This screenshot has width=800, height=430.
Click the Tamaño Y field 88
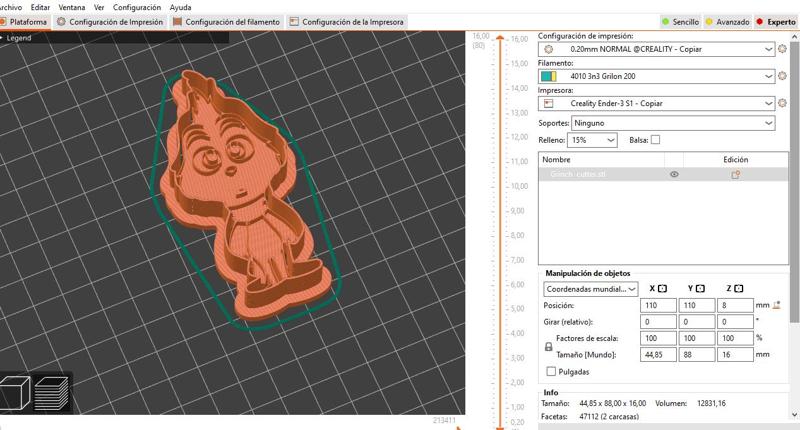pyautogui.click(x=697, y=354)
